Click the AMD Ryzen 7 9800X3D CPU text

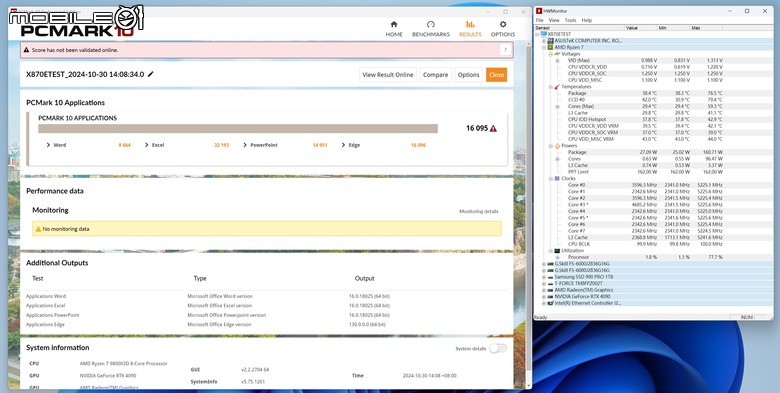coord(123,364)
